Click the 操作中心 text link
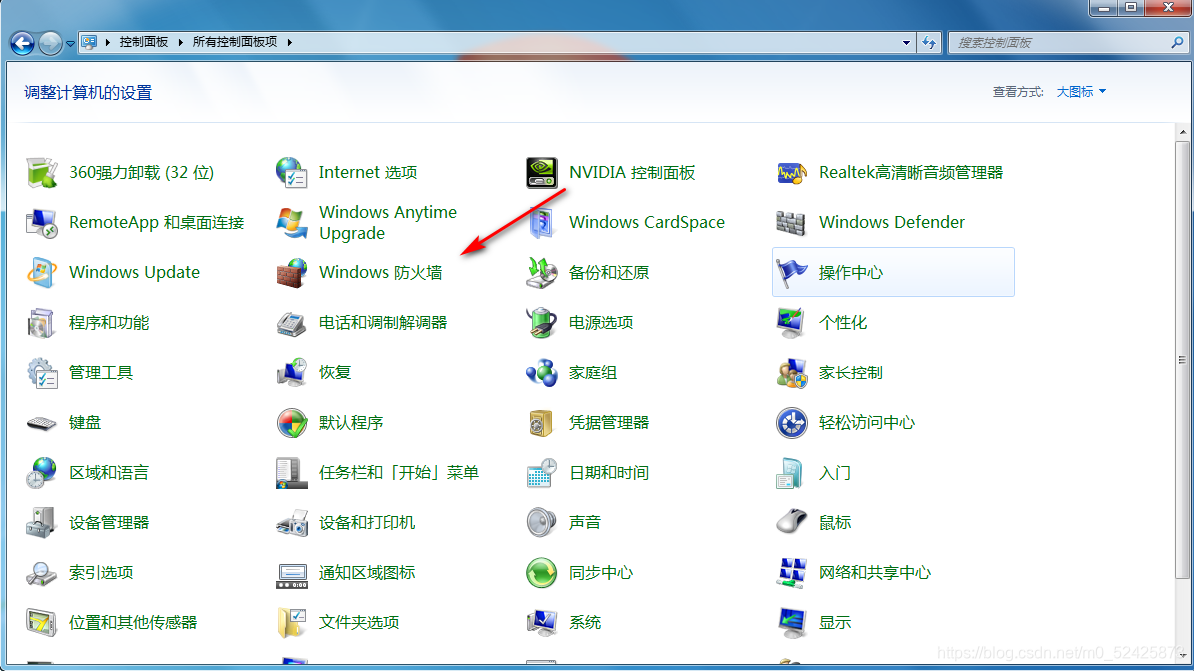The height and width of the screenshot is (671, 1194). (x=851, y=273)
